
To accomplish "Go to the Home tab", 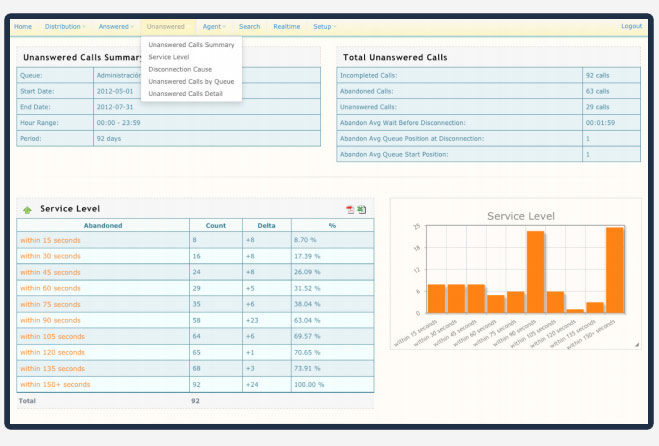I will click(x=23, y=26).
